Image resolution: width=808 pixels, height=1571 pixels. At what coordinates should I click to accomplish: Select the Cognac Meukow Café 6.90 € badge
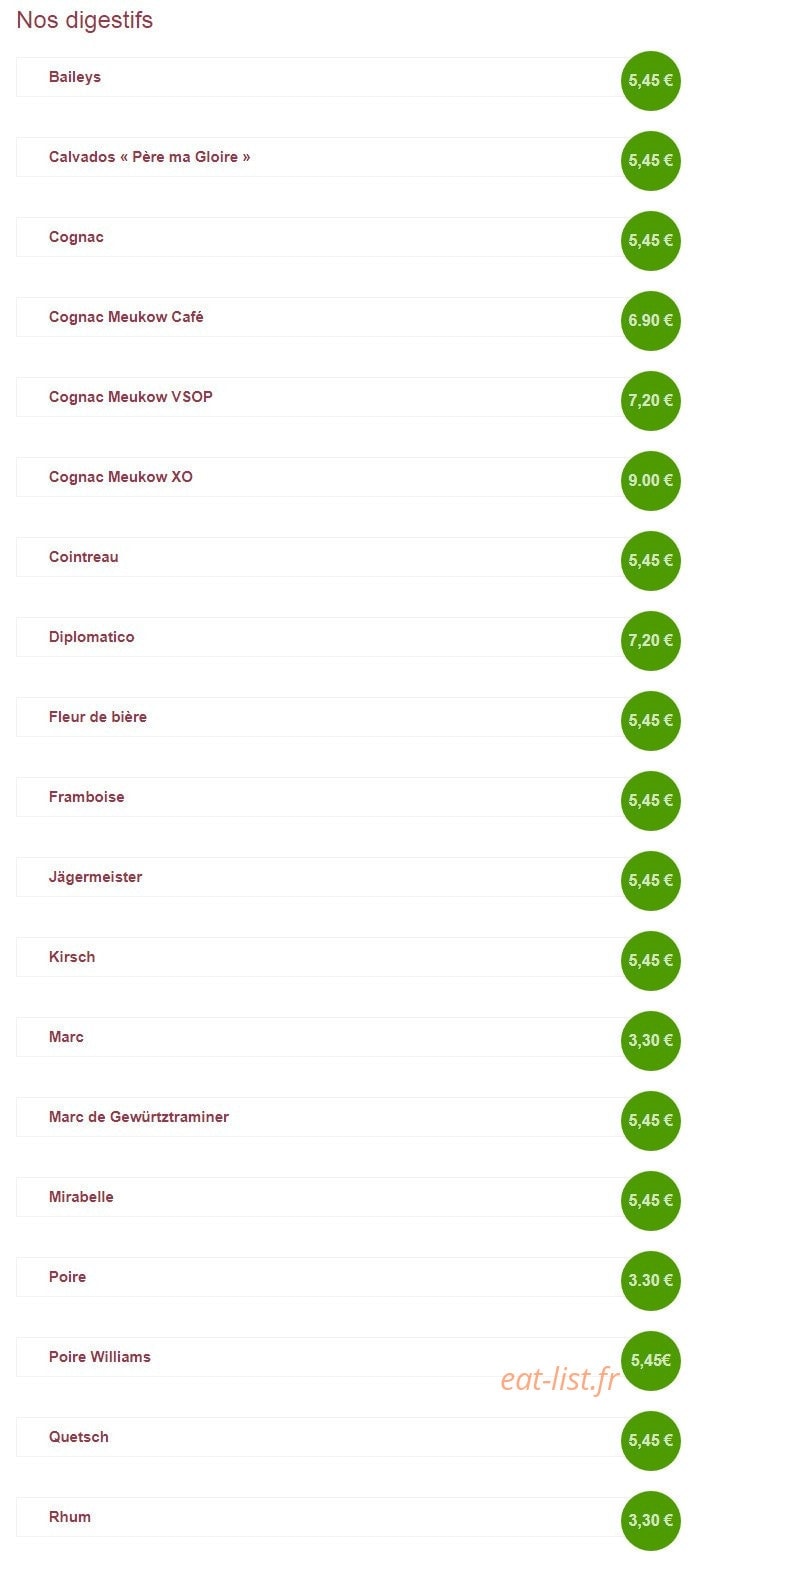[651, 320]
